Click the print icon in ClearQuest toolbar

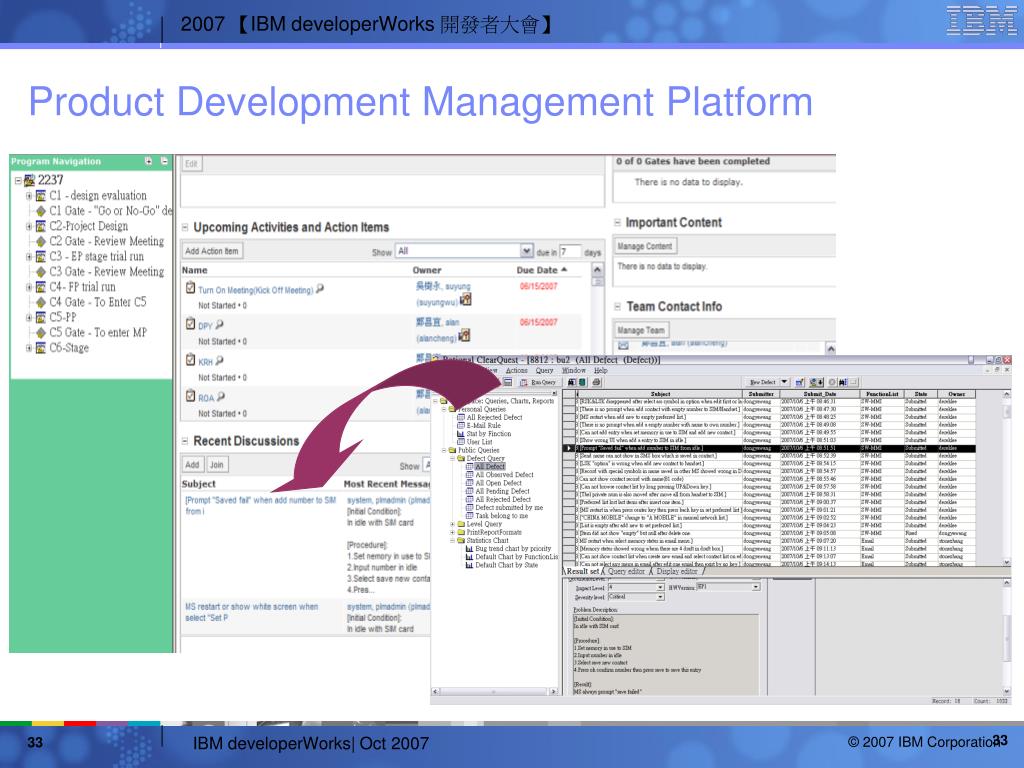point(596,382)
